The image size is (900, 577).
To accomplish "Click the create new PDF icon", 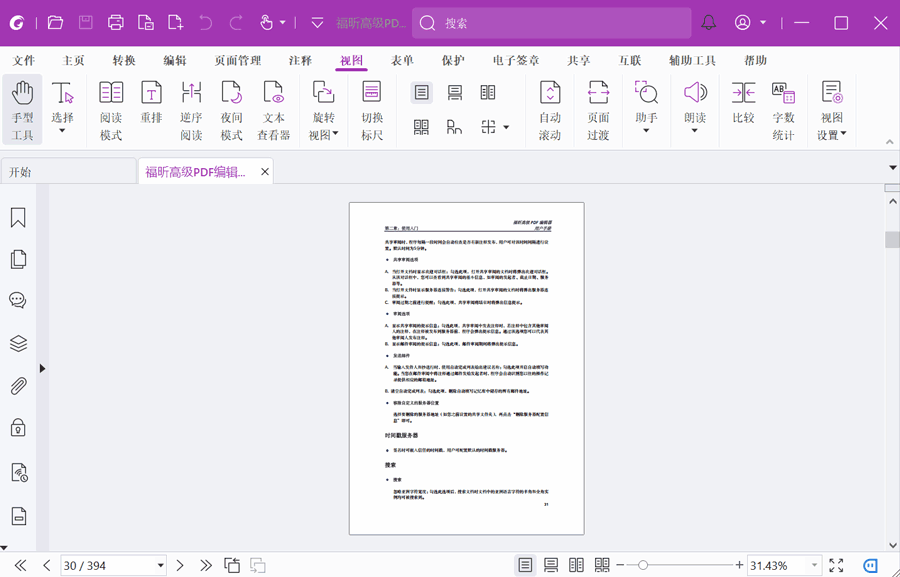I will click(x=176, y=23).
